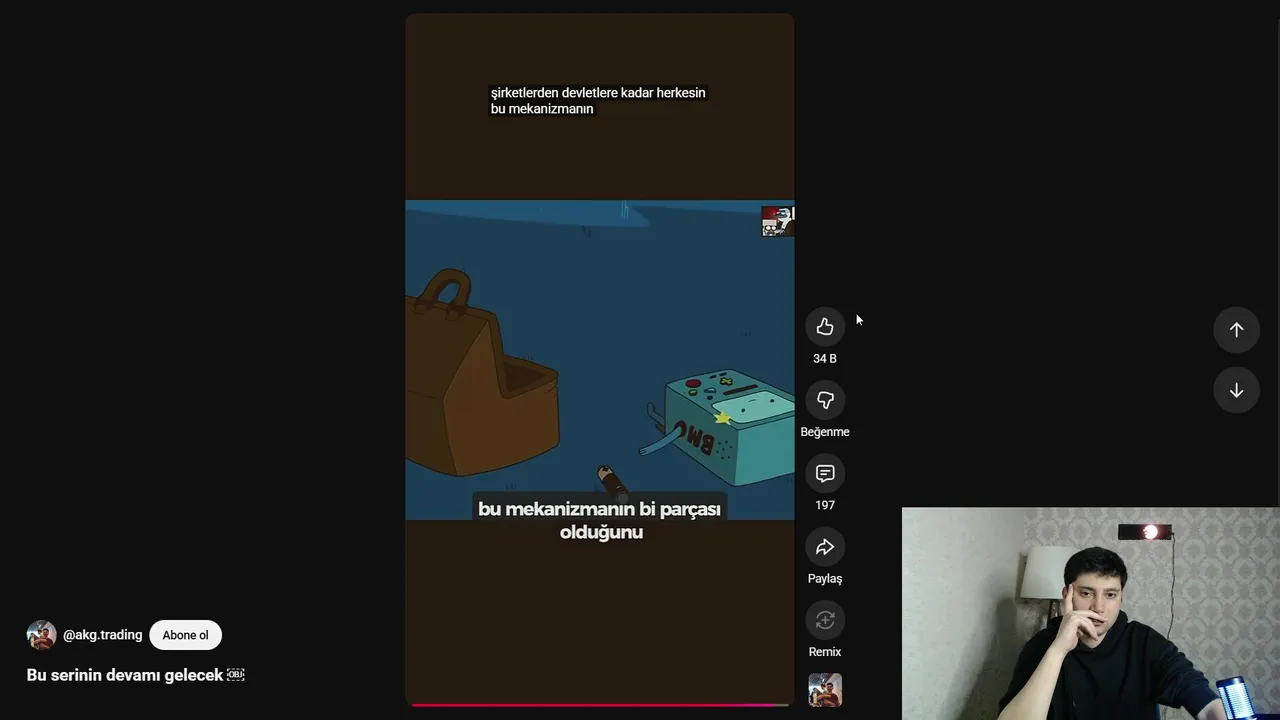Click the Short video to pause playback
The width and height of the screenshot is (1280, 720).
click(x=600, y=360)
